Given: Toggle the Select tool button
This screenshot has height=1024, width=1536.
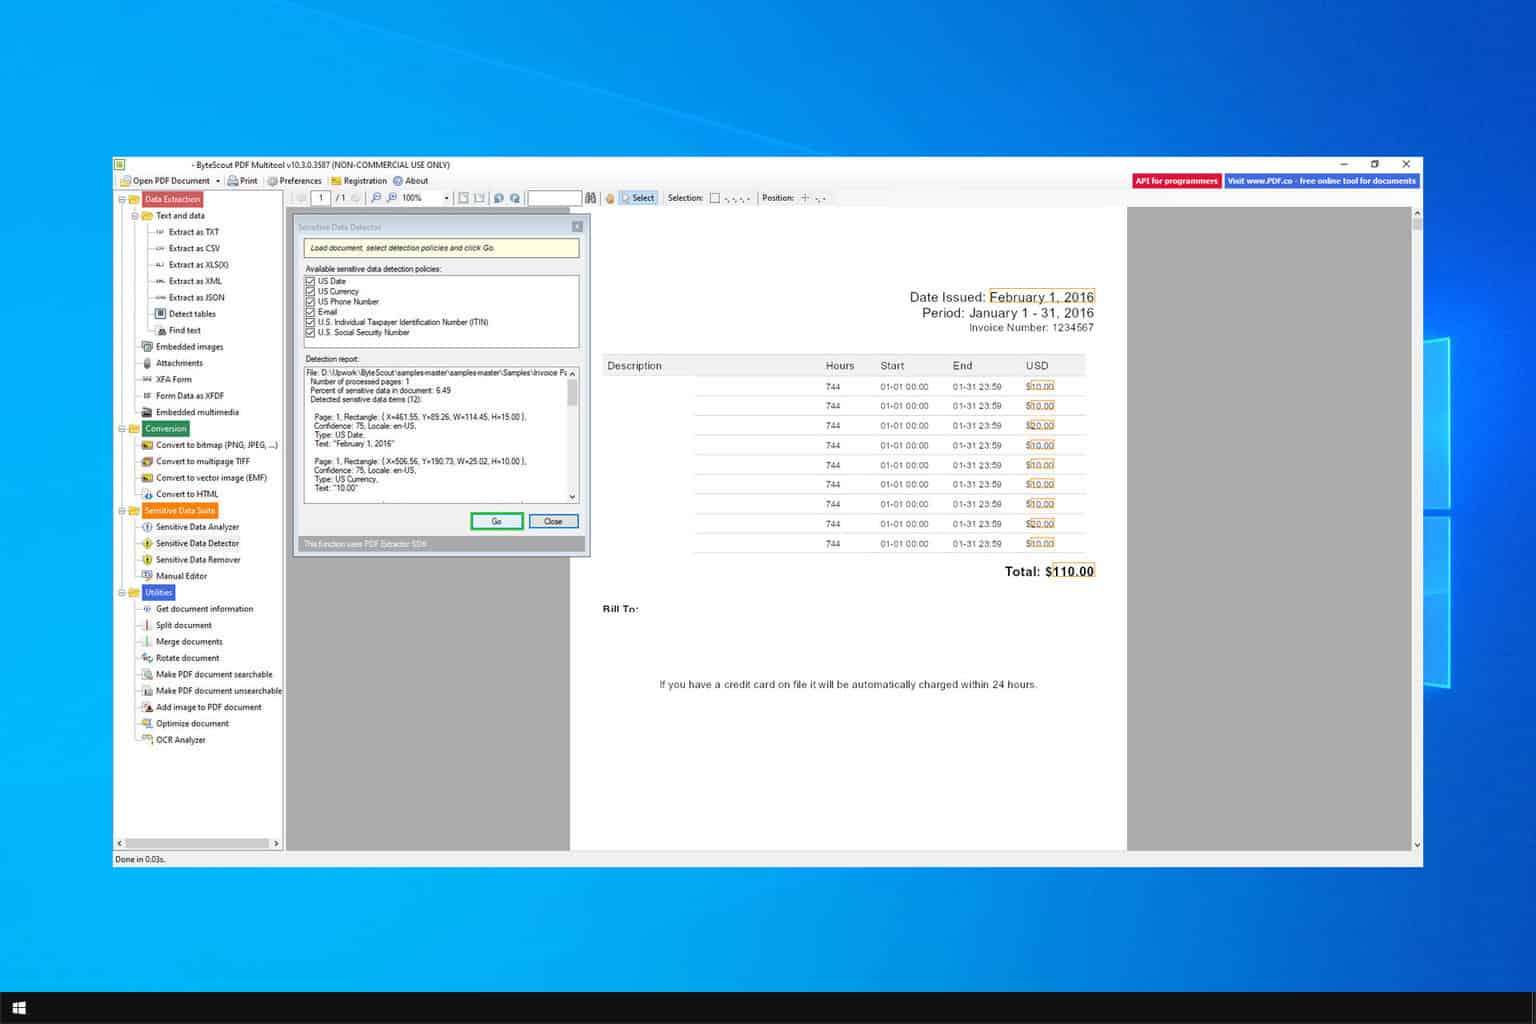Looking at the screenshot, I should click(x=638, y=198).
